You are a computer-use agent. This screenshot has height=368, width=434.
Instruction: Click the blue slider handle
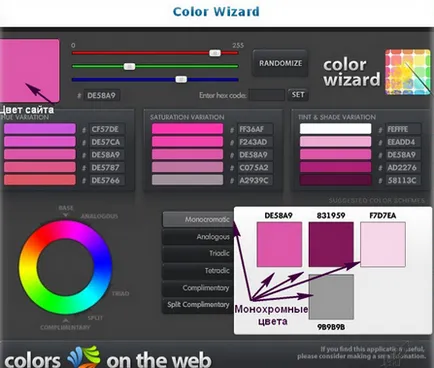(x=181, y=79)
